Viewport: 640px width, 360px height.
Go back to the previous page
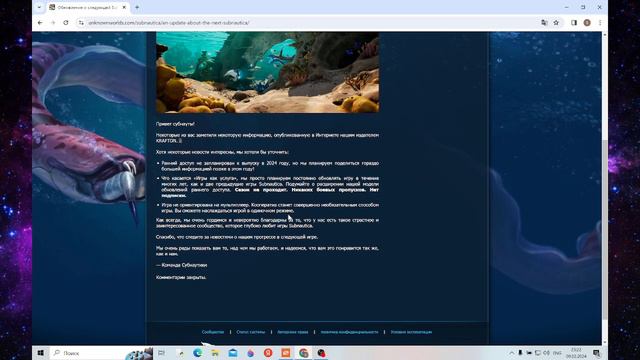pyautogui.click(x=40, y=23)
